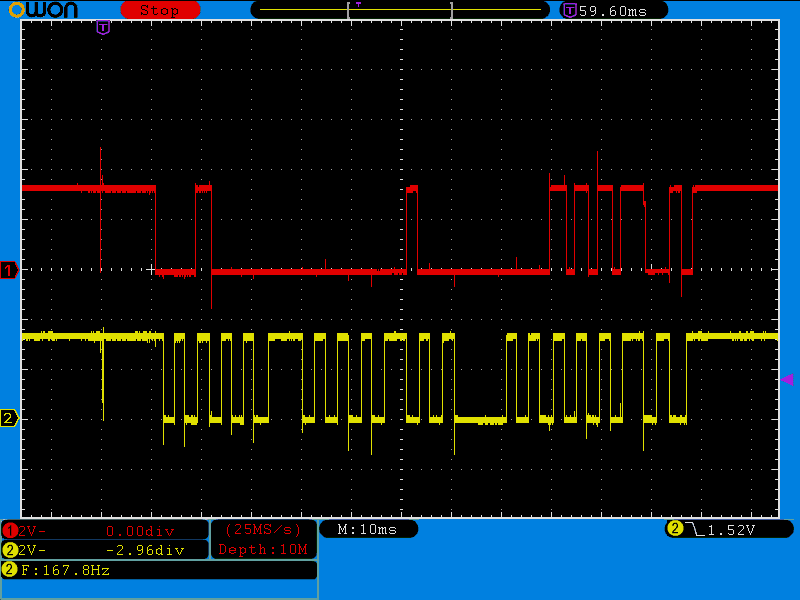This screenshot has height=600, width=800.
Task: Open the M:10ms timebase setting
Action: [x=367, y=529]
